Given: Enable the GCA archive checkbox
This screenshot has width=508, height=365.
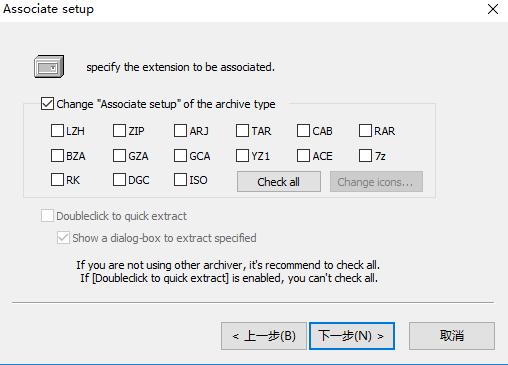Looking at the screenshot, I should point(180,156).
